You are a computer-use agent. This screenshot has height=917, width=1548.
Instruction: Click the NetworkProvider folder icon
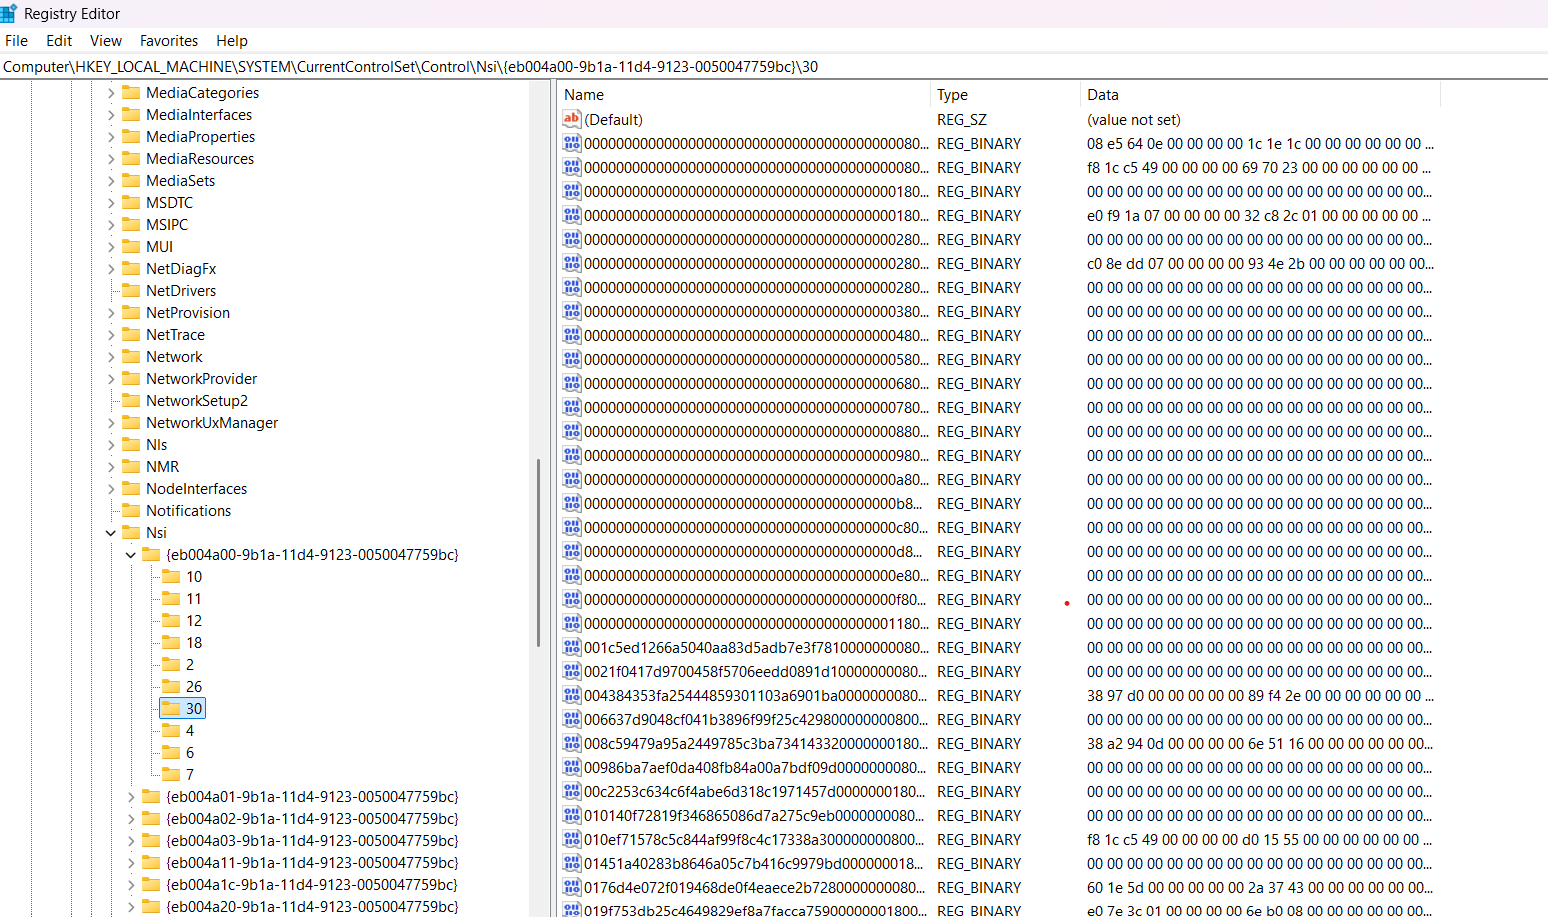[x=131, y=378]
